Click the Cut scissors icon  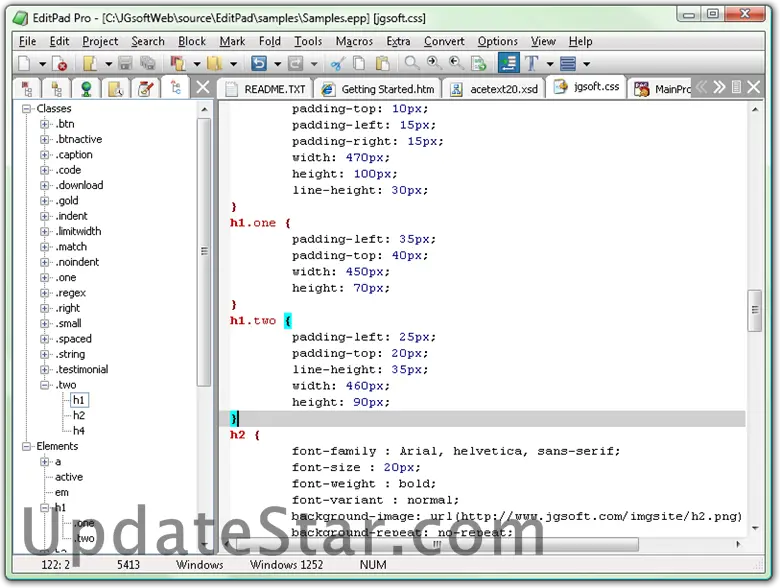pos(336,64)
